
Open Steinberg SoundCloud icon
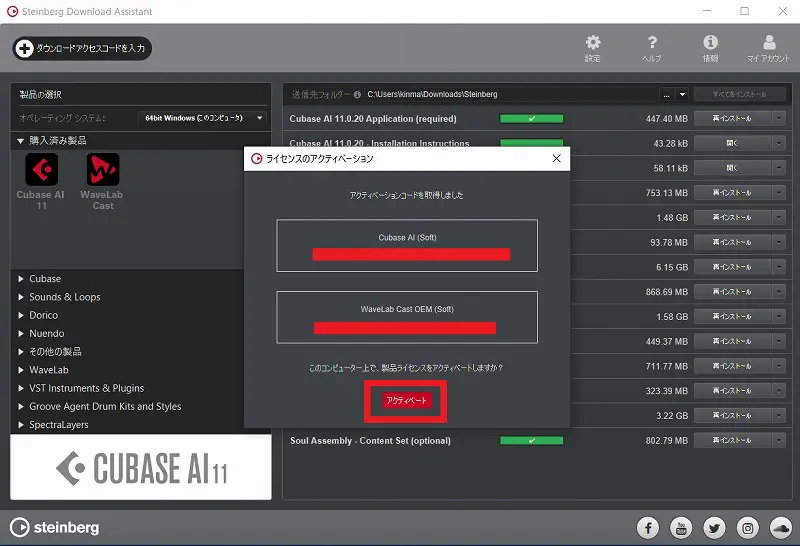780,527
